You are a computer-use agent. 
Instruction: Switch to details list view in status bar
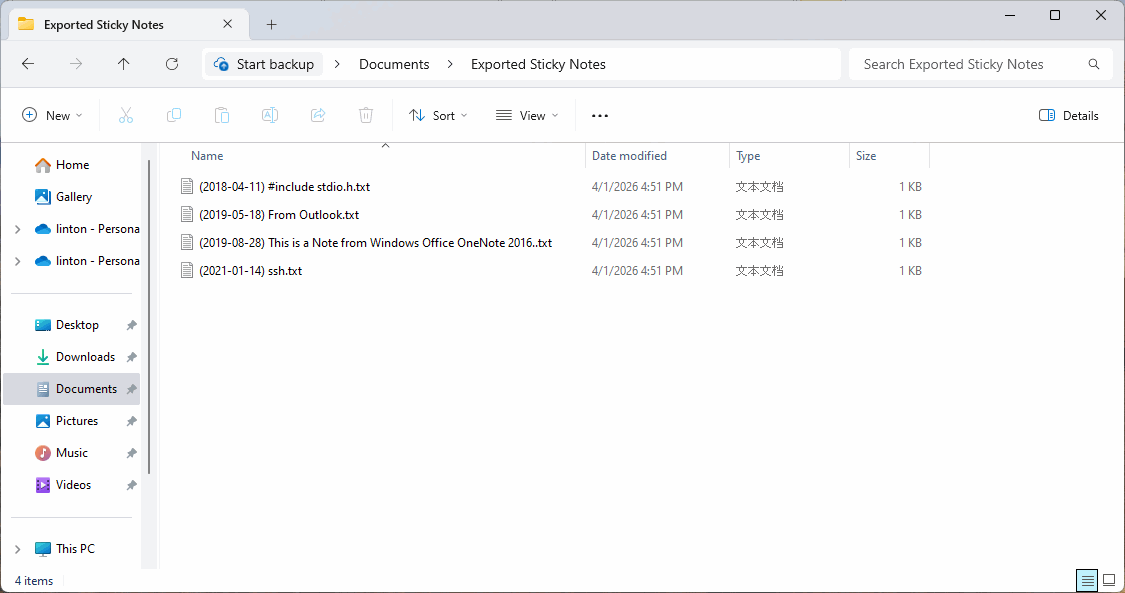pyautogui.click(x=1086, y=581)
